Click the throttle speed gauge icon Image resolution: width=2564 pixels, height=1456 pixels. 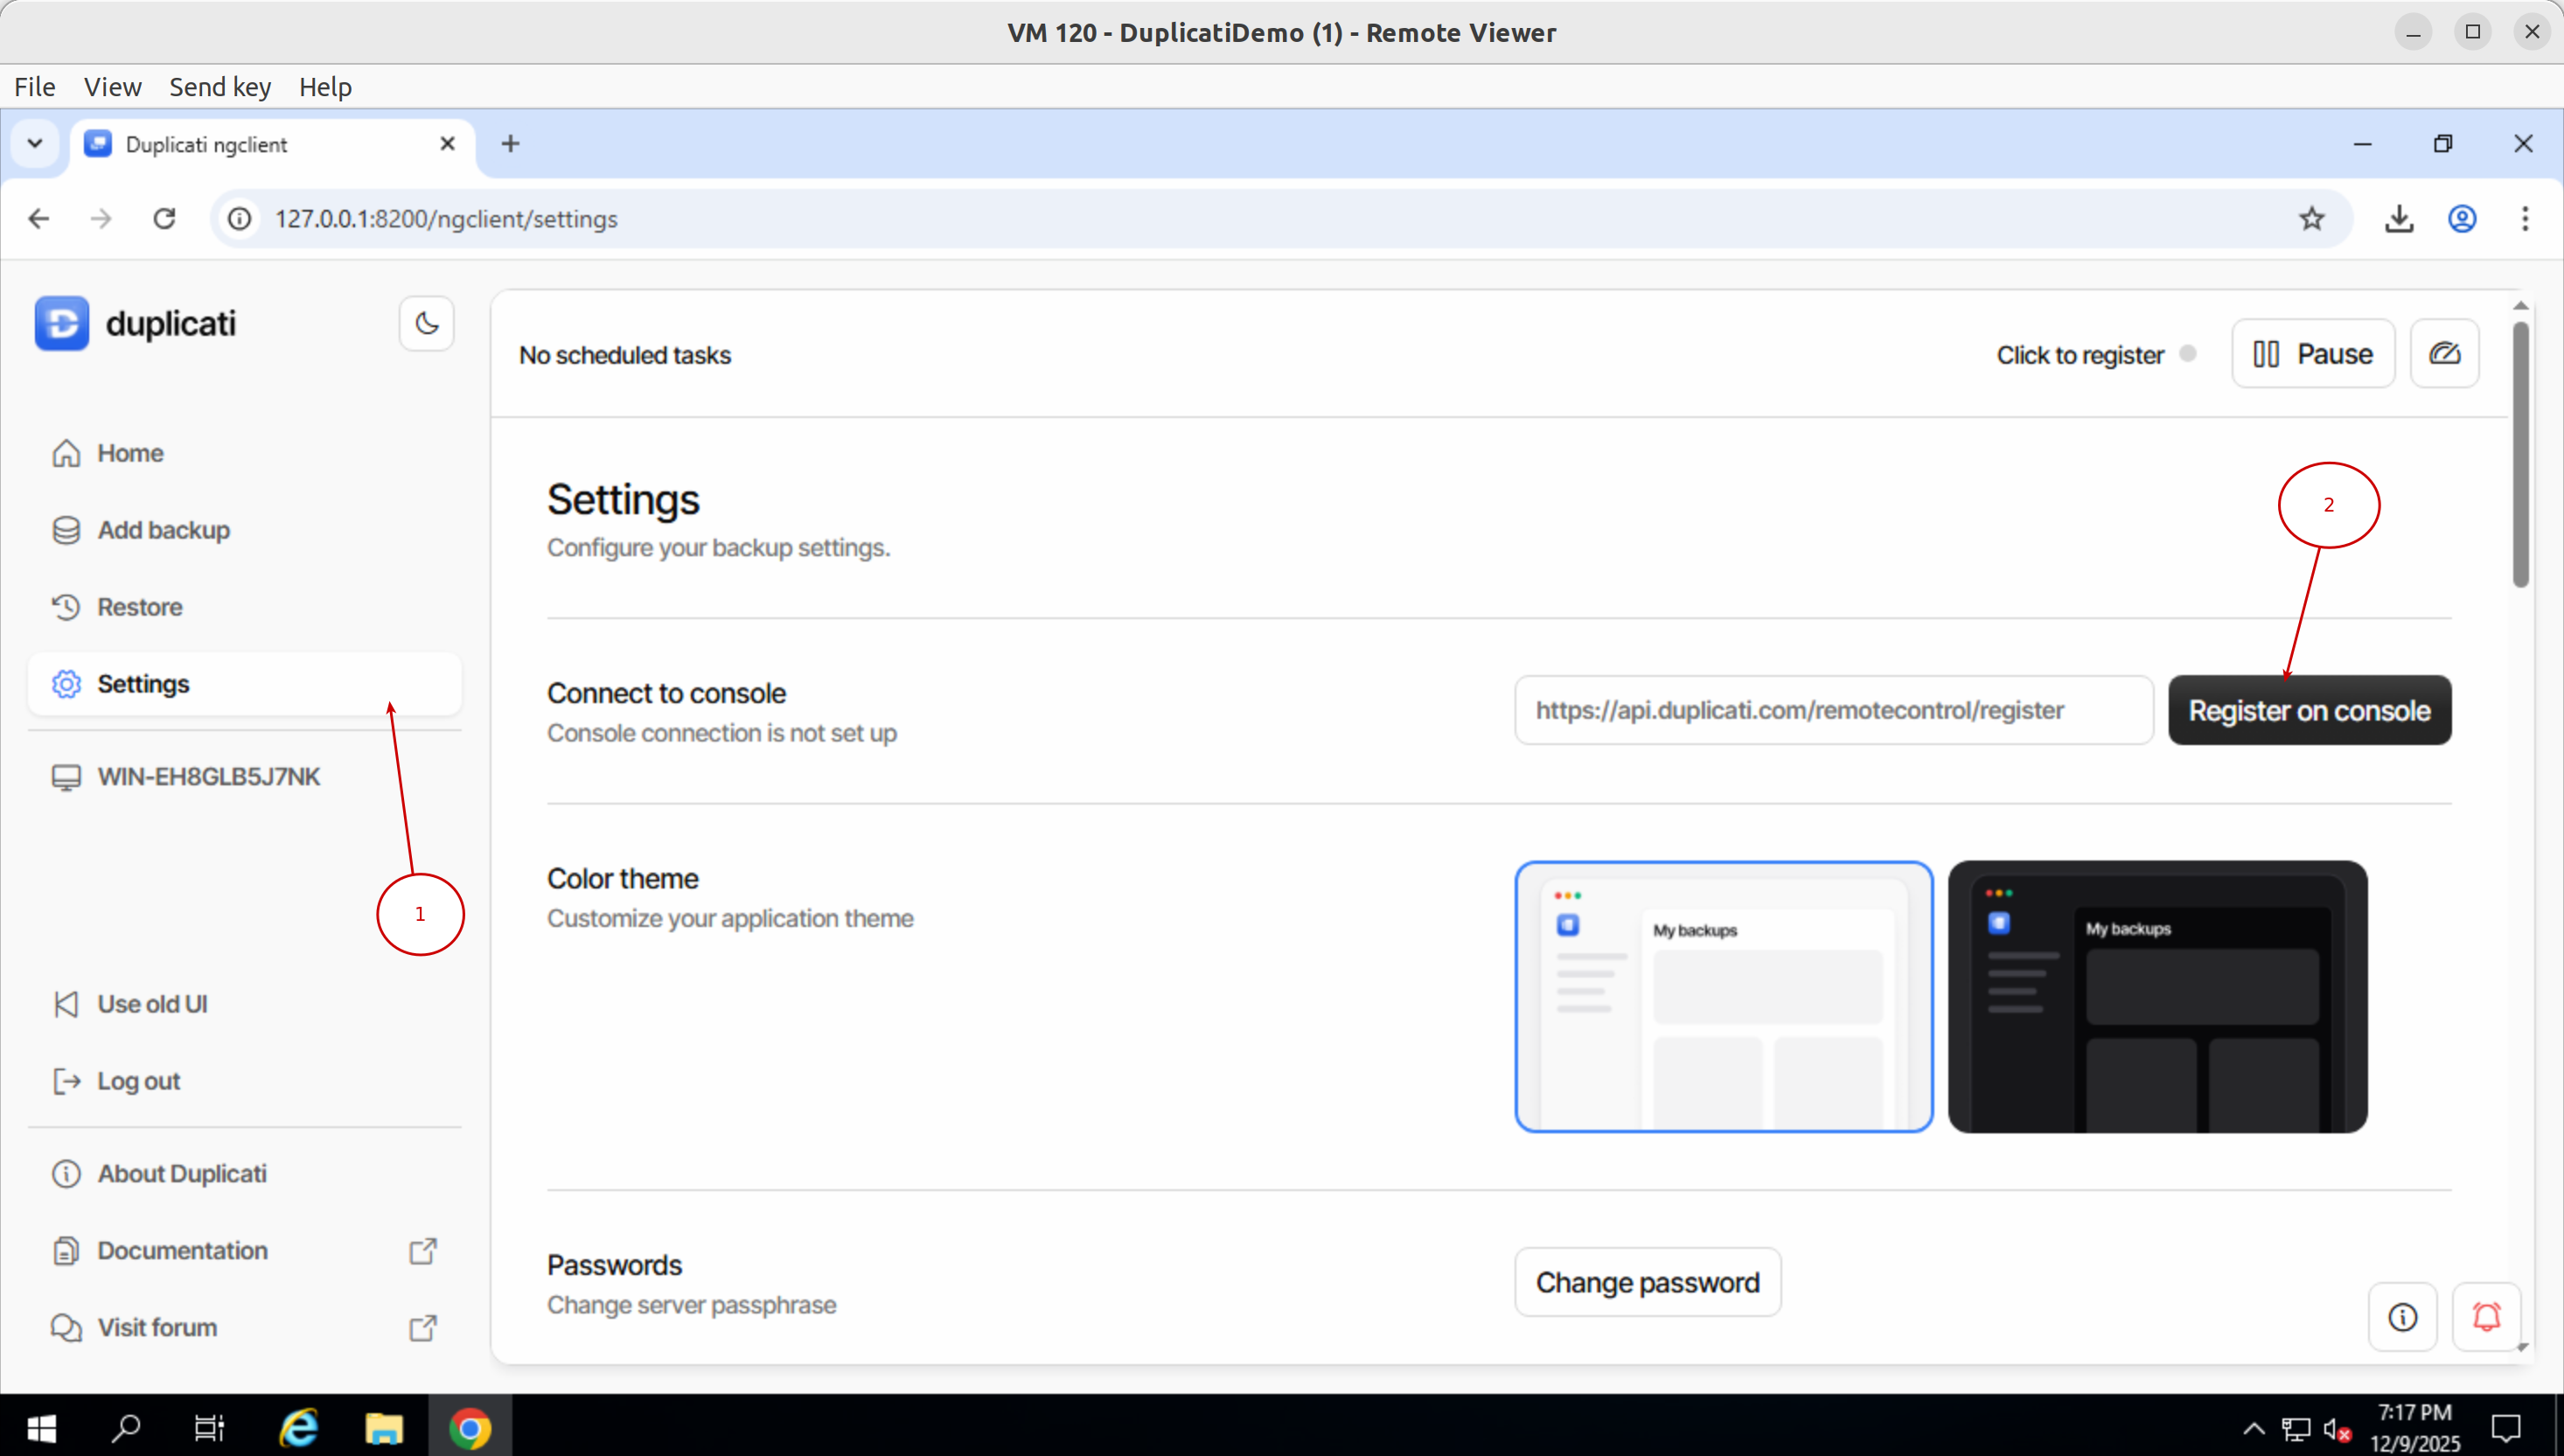coord(2444,353)
